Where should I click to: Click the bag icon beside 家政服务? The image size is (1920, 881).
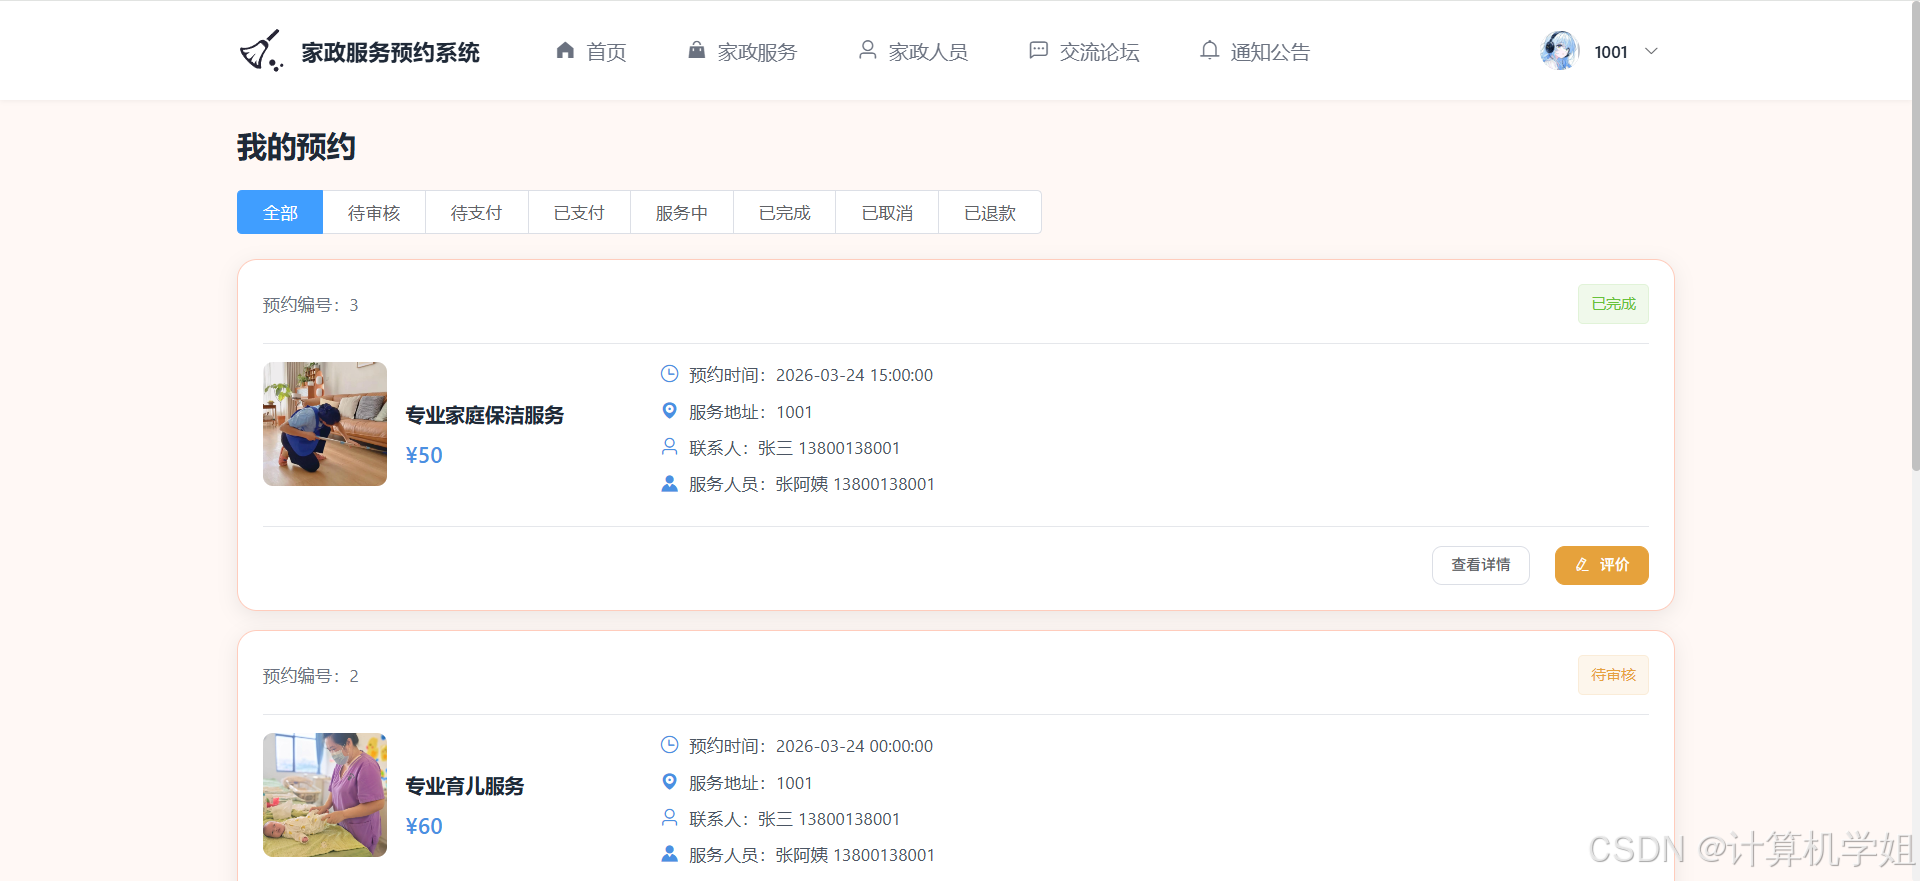tap(696, 50)
